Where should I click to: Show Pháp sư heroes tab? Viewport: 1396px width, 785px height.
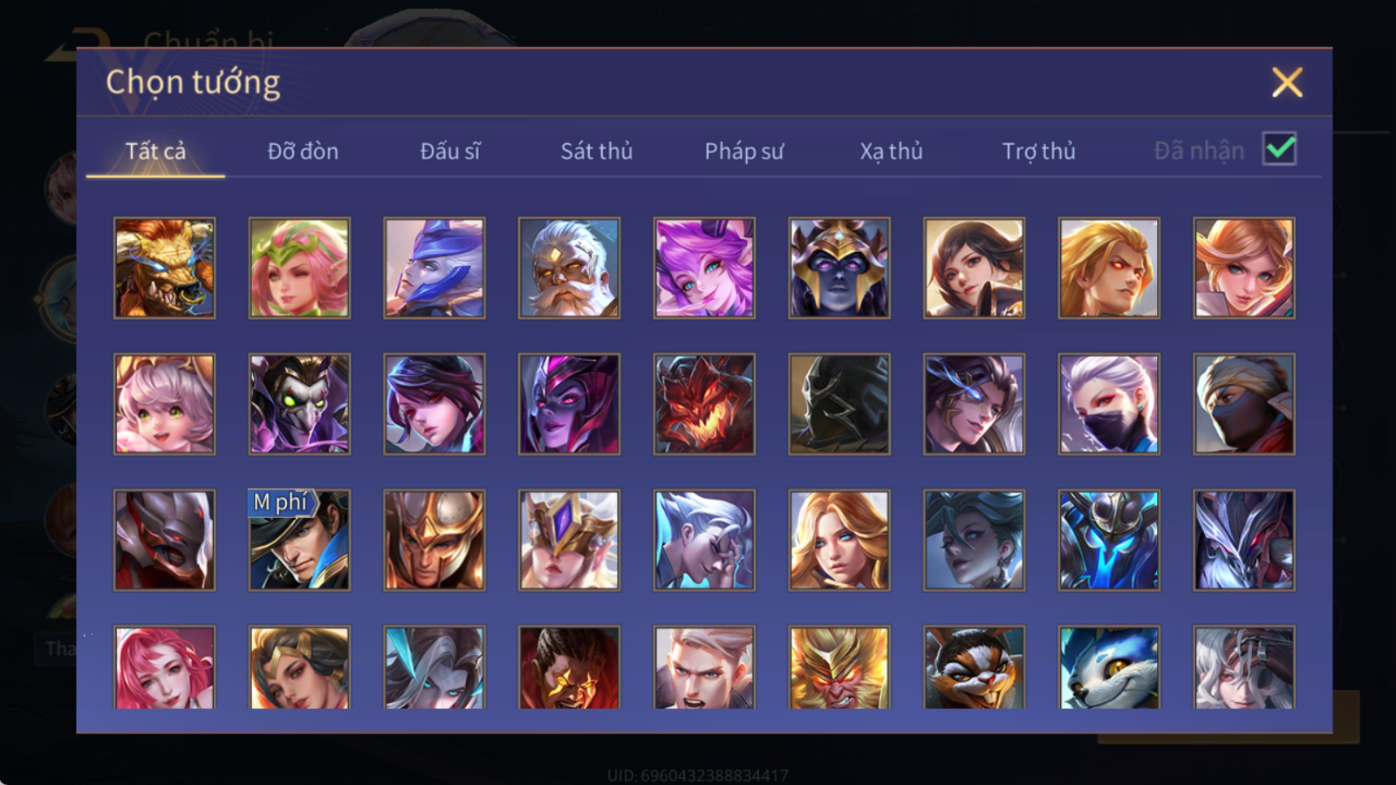[x=744, y=151]
